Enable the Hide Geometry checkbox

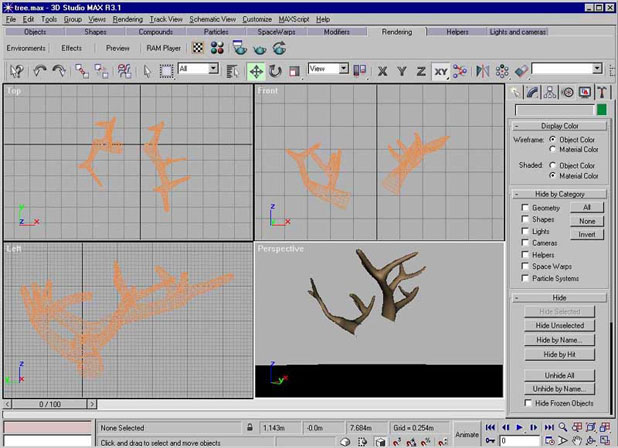pyautogui.click(x=526, y=208)
